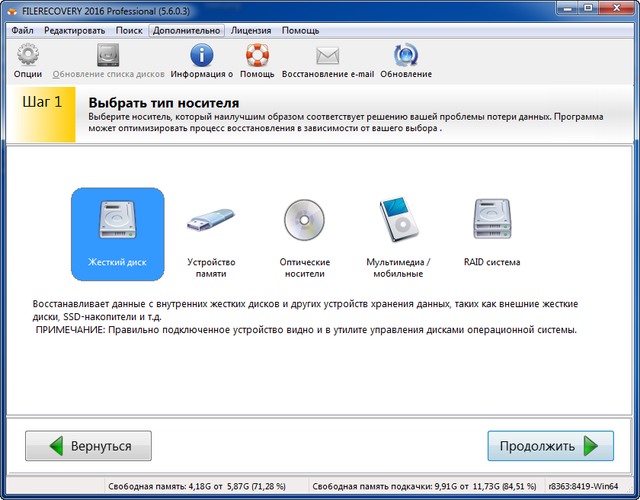Select Оптические носители disc icon
Viewport: 640px width, 500px height.
point(304,223)
